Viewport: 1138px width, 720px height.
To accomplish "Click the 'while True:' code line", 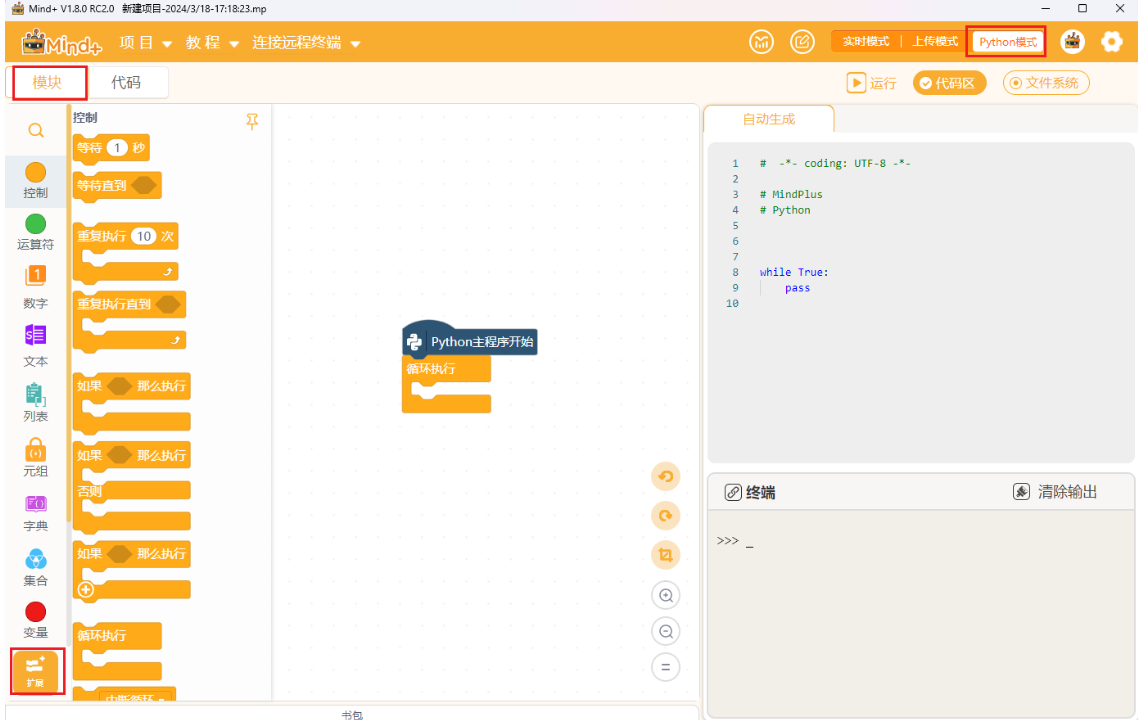I will (x=793, y=272).
